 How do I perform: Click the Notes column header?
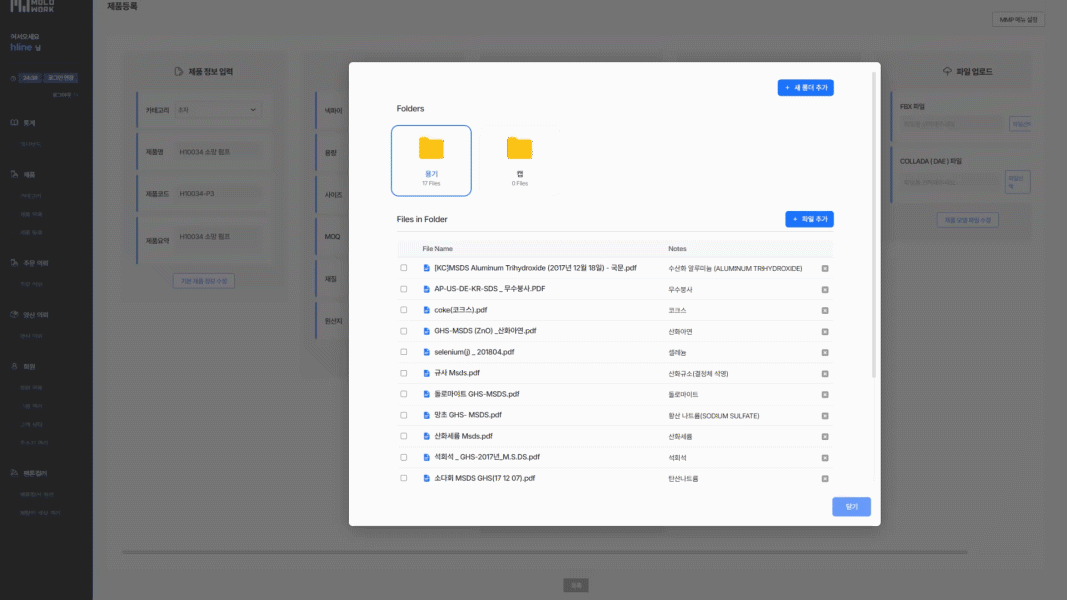point(677,248)
